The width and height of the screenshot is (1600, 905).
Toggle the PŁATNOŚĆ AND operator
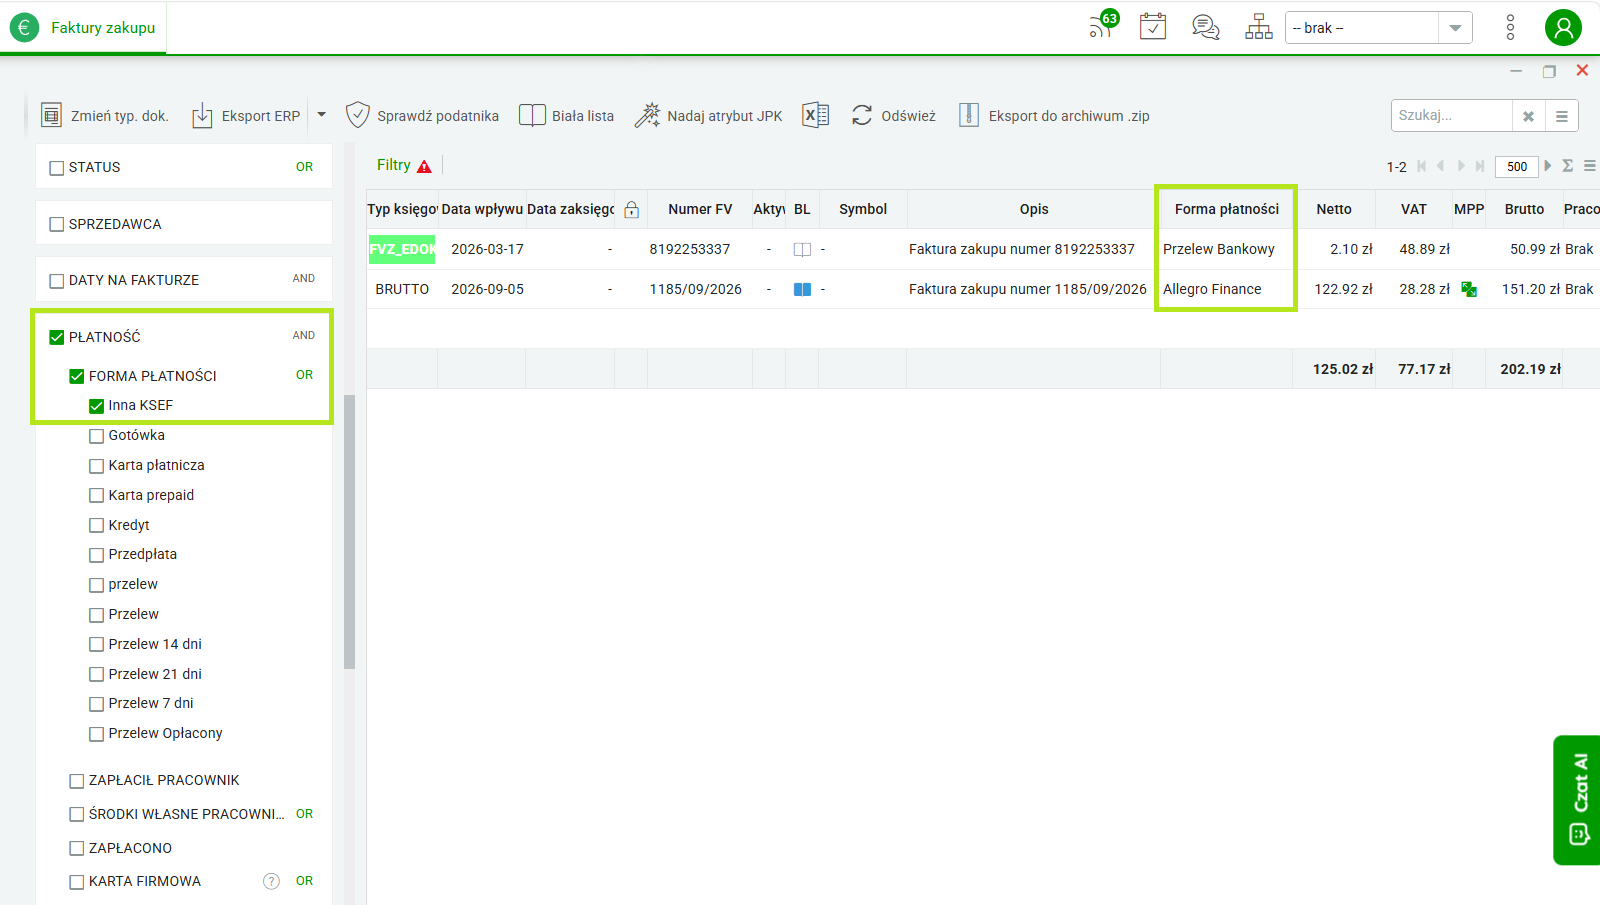(304, 336)
